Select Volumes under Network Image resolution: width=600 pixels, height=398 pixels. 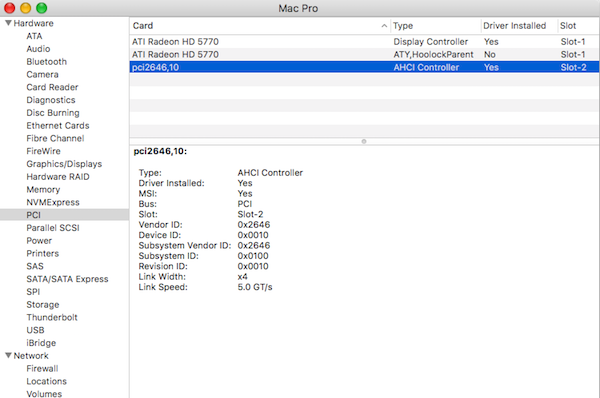coord(44,393)
